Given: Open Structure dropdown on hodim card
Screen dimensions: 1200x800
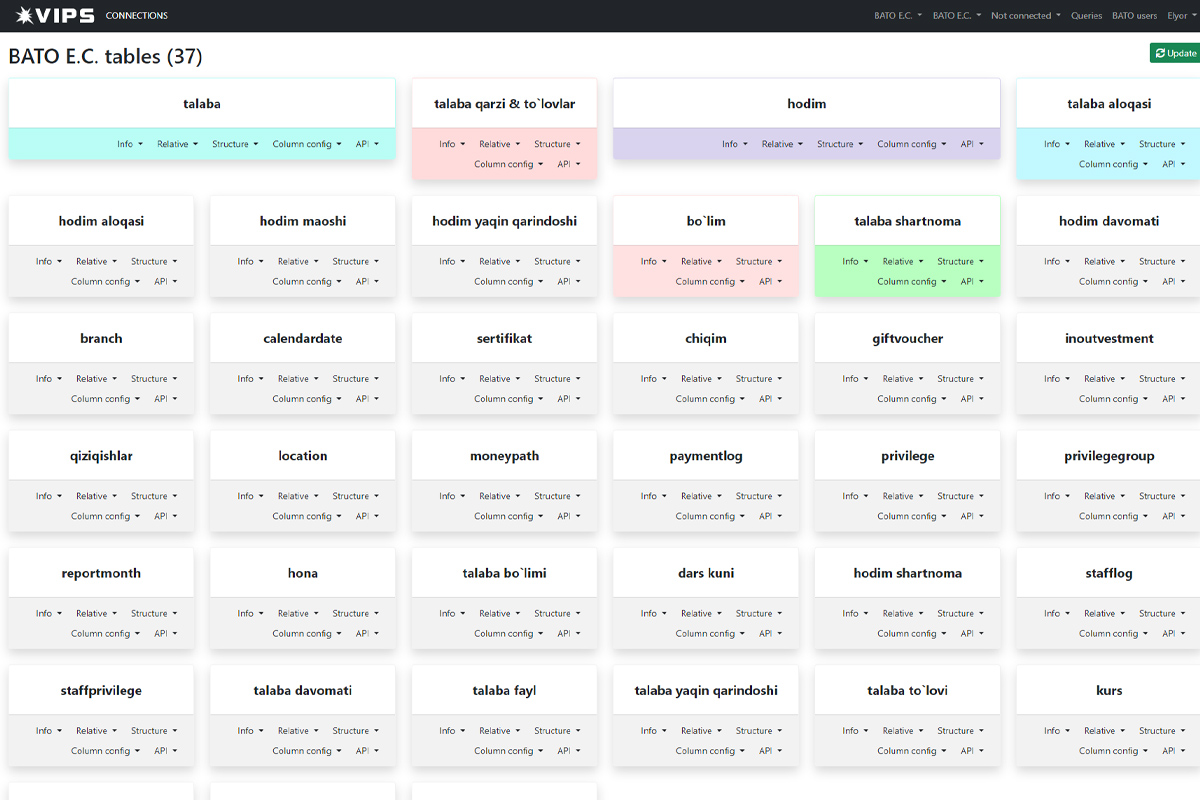Looking at the screenshot, I should pyautogui.click(x=839, y=144).
